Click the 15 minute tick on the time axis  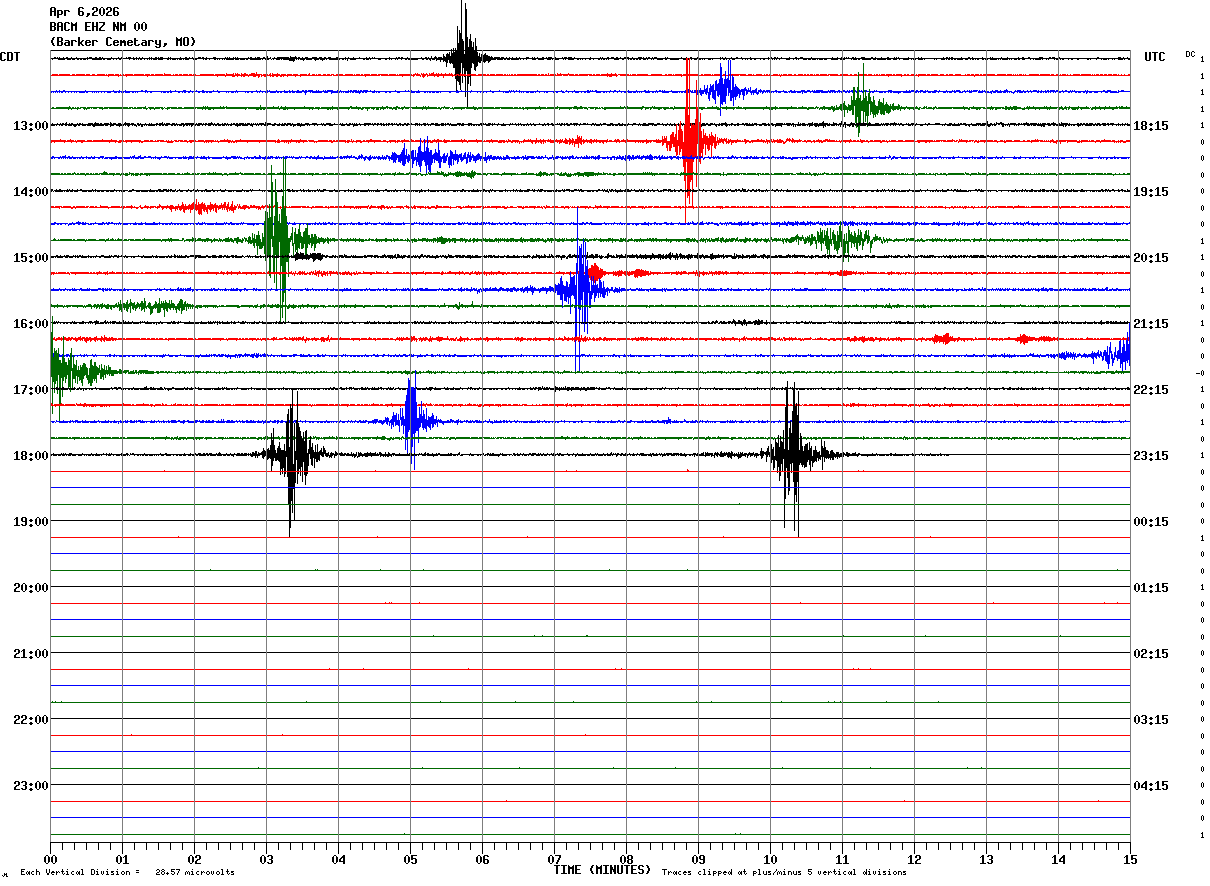tap(1129, 859)
